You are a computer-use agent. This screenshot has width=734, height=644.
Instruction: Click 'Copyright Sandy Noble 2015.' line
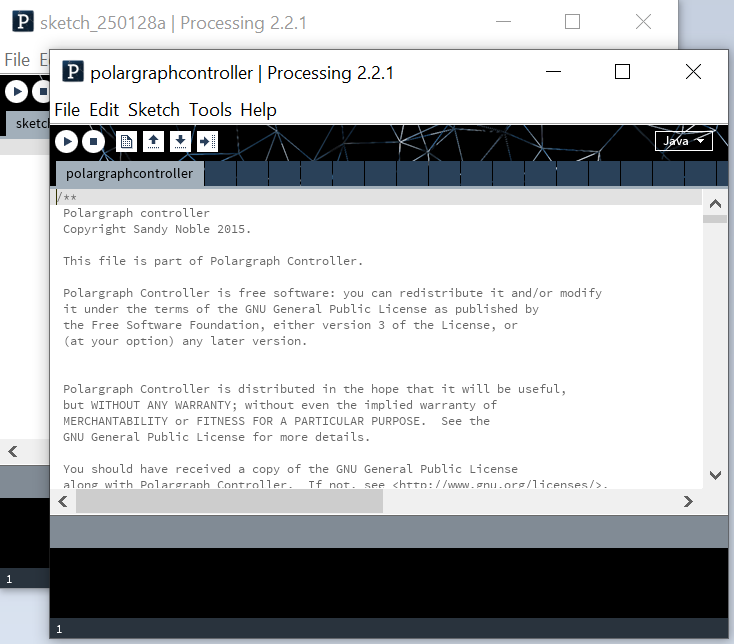click(x=157, y=229)
